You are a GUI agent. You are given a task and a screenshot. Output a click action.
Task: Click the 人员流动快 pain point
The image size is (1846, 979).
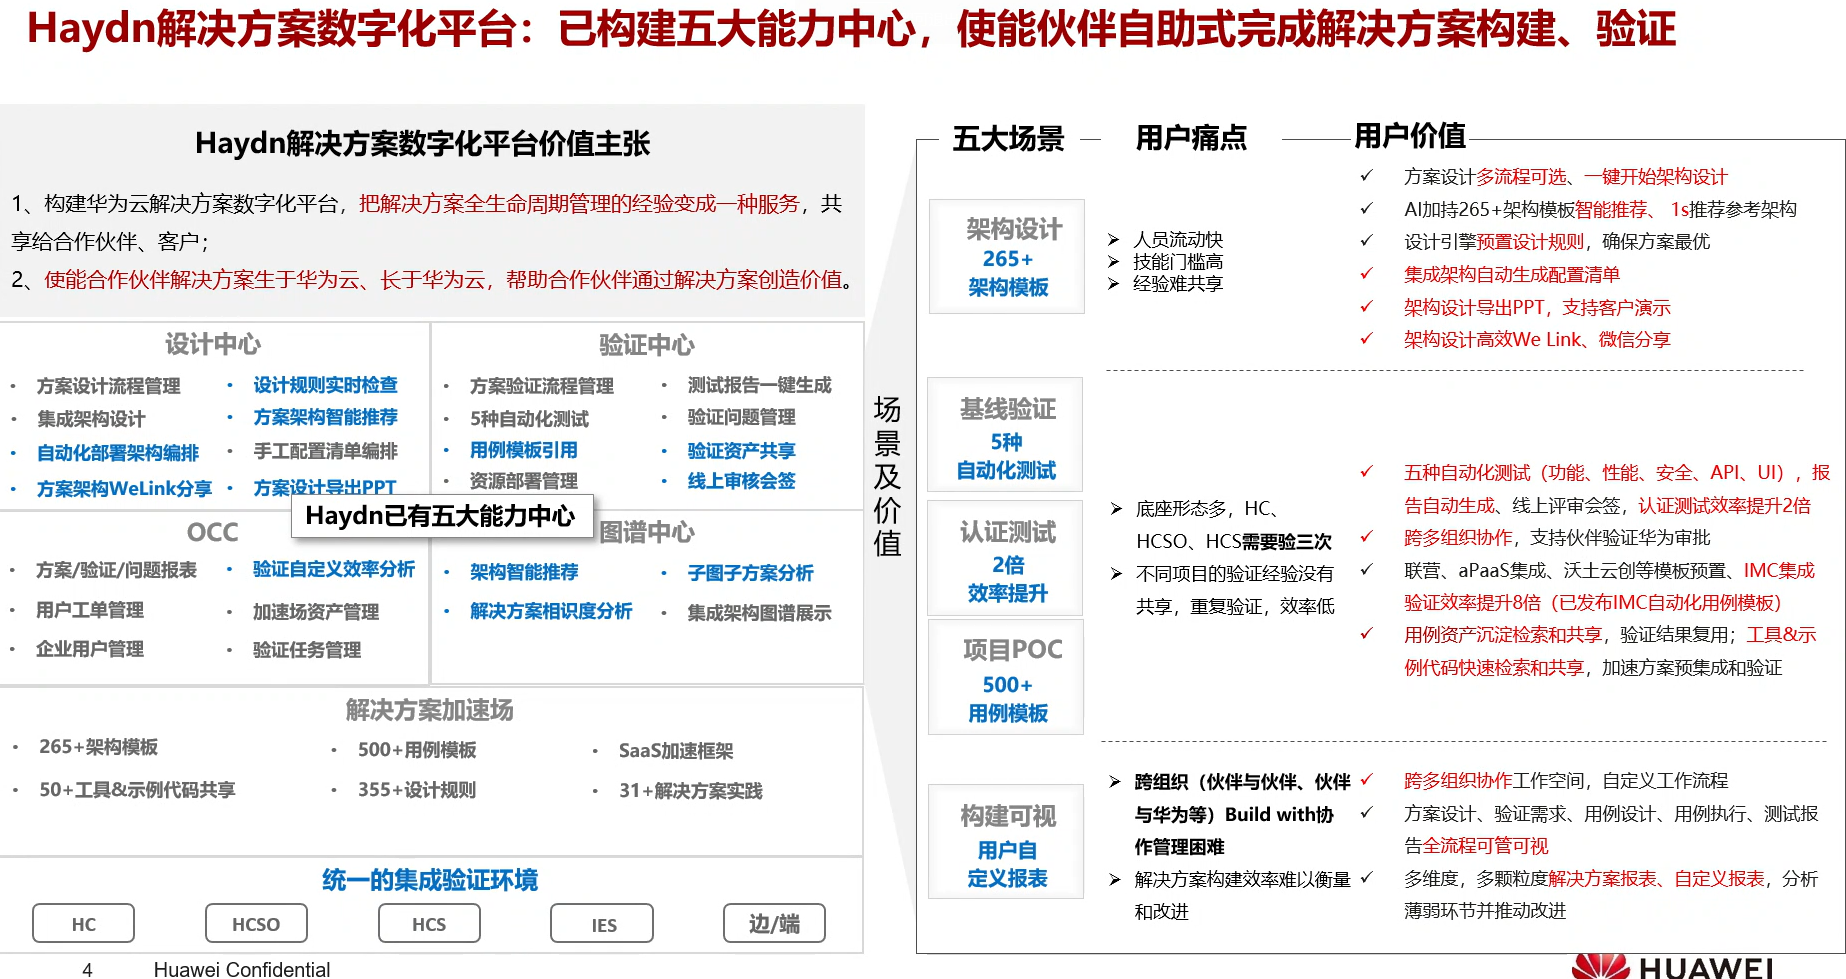[x=1178, y=240]
